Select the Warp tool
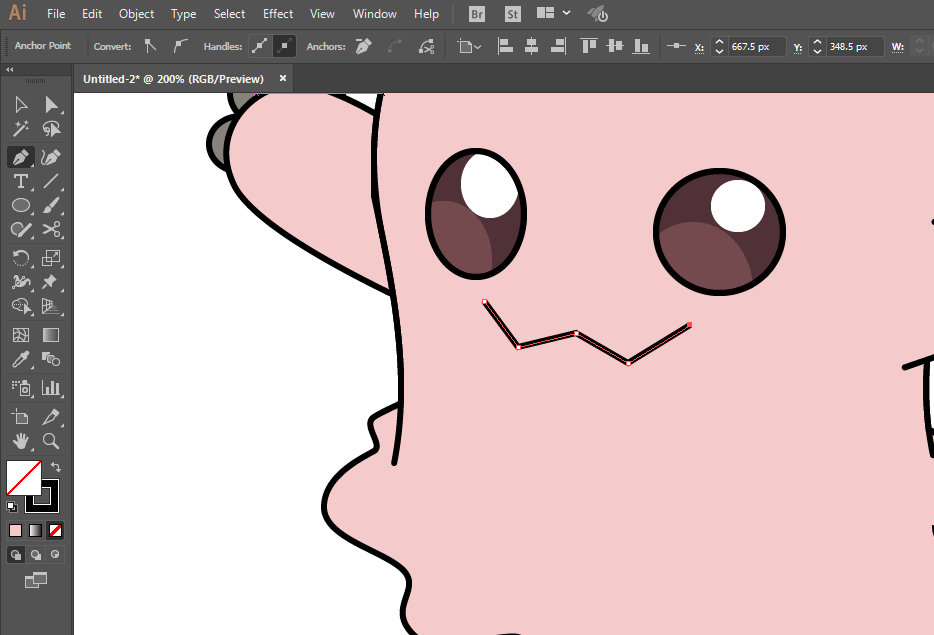Image resolution: width=934 pixels, height=635 pixels. 21,282
